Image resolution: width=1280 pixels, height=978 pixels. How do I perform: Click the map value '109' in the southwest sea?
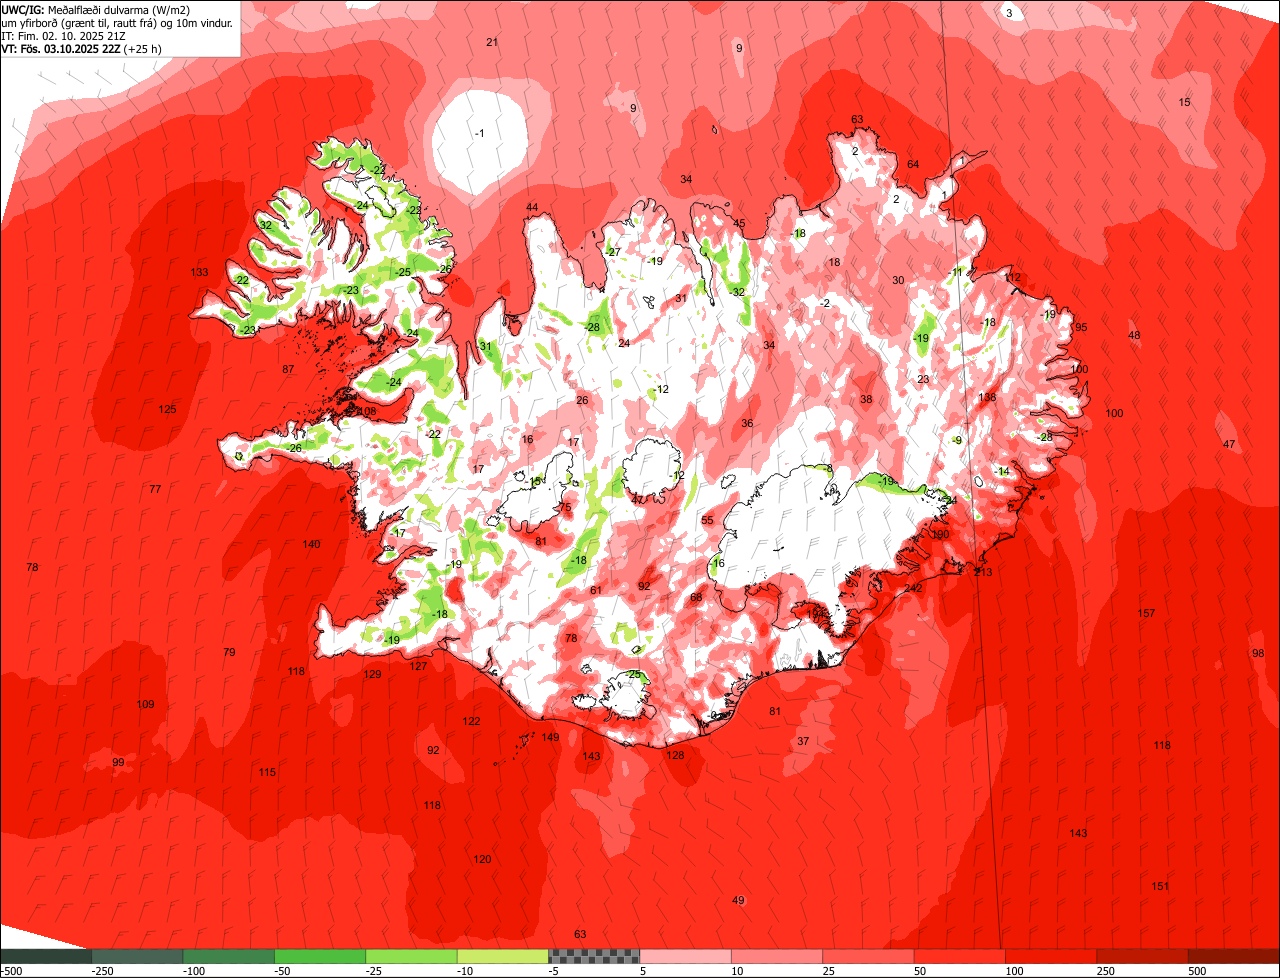[x=146, y=705]
